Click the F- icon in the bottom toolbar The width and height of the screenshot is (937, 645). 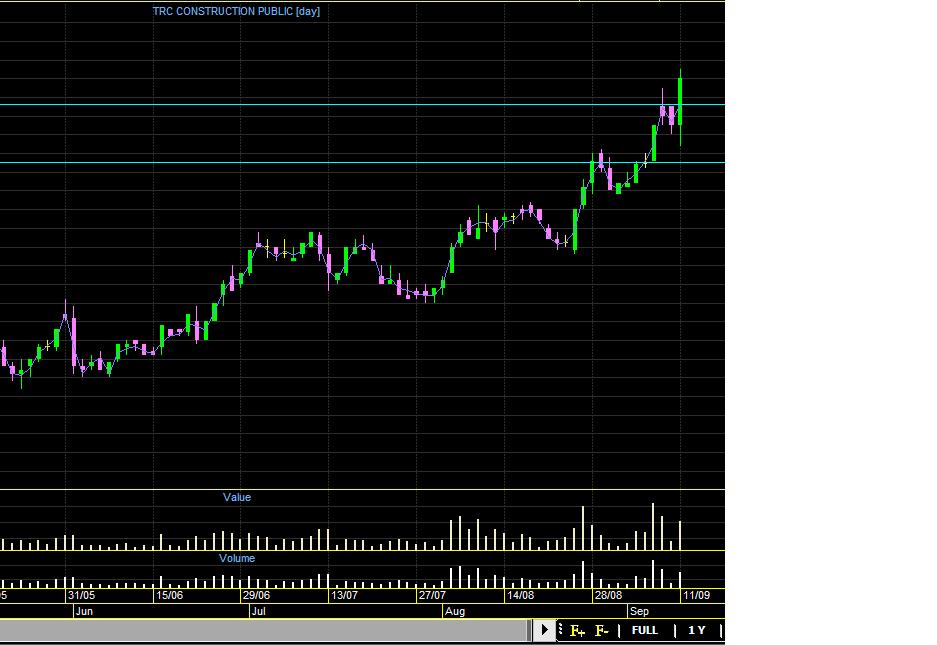pos(602,630)
